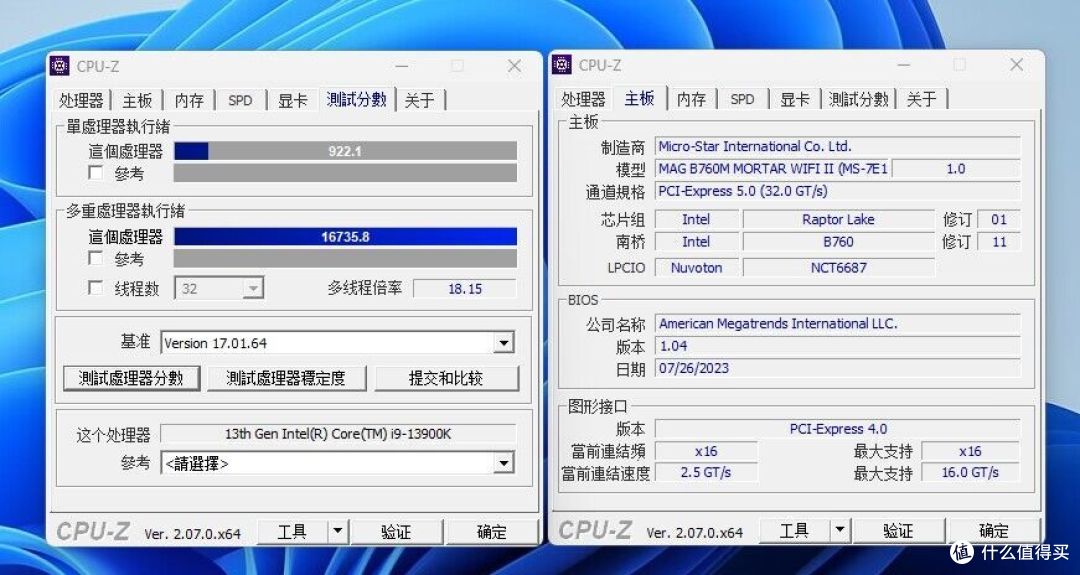
Task: Minimize the right CPU-Z window
Action: click(903, 65)
